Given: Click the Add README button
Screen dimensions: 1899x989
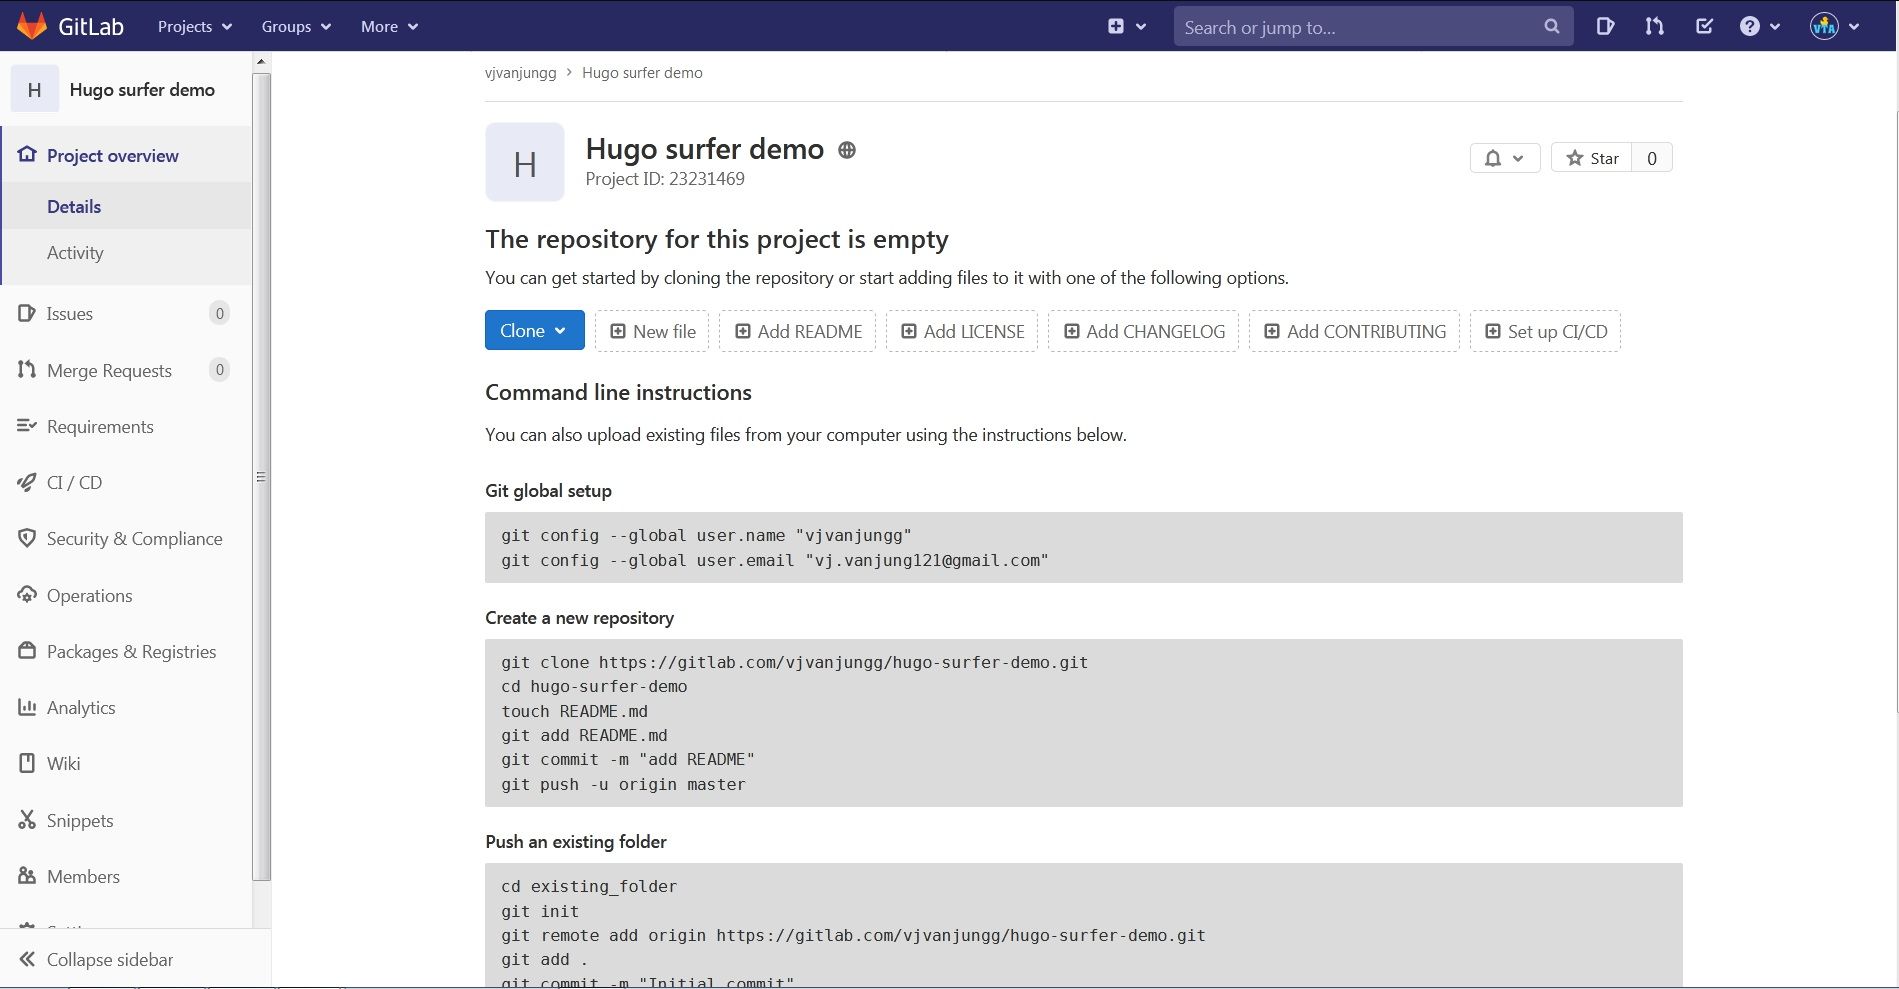Looking at the screenshot, I should 798,331.
